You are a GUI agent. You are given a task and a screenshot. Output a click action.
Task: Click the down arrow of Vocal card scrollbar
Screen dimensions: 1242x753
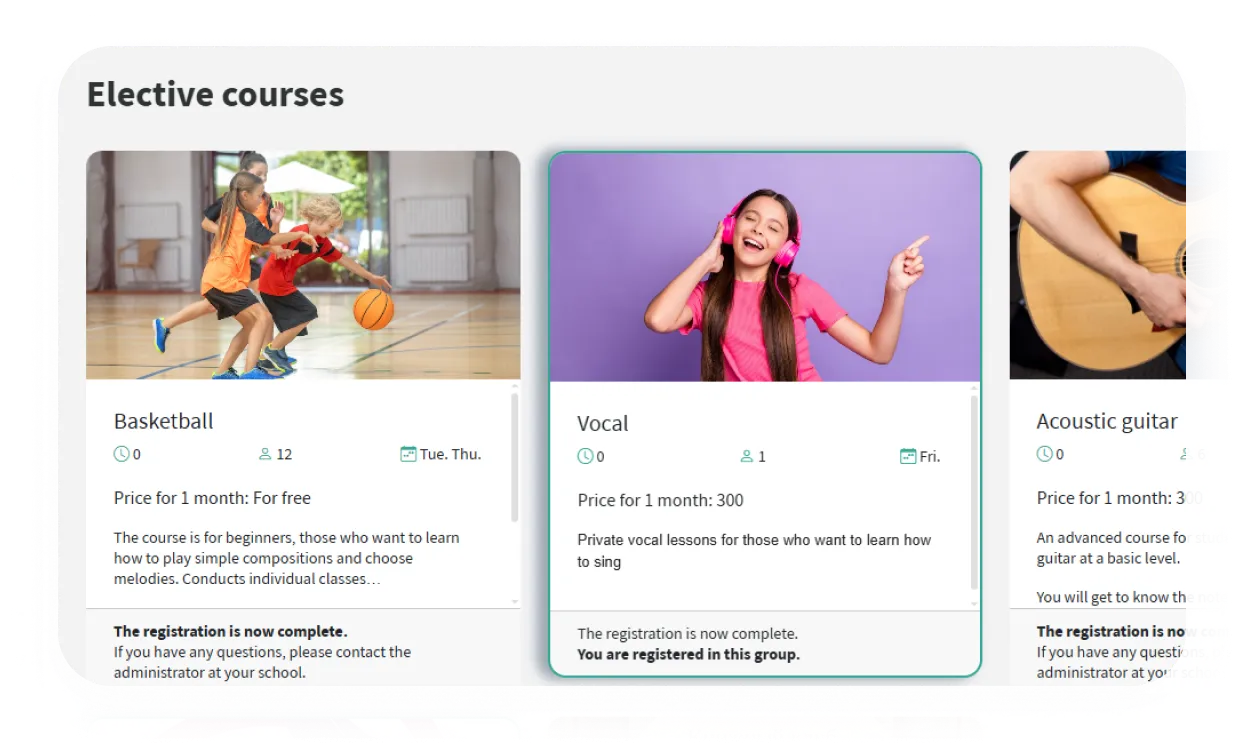click(x=975, y=604)
